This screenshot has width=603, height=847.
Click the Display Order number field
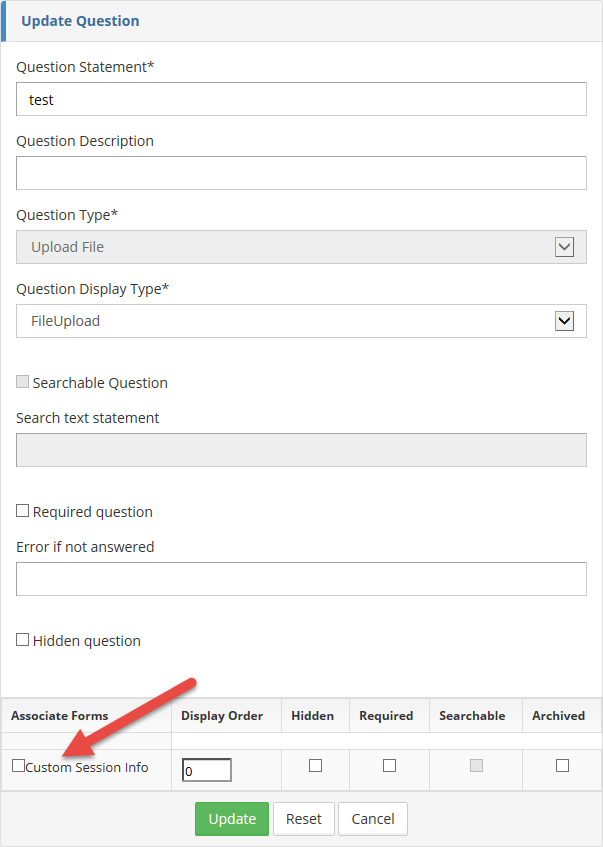pos(207,770)
